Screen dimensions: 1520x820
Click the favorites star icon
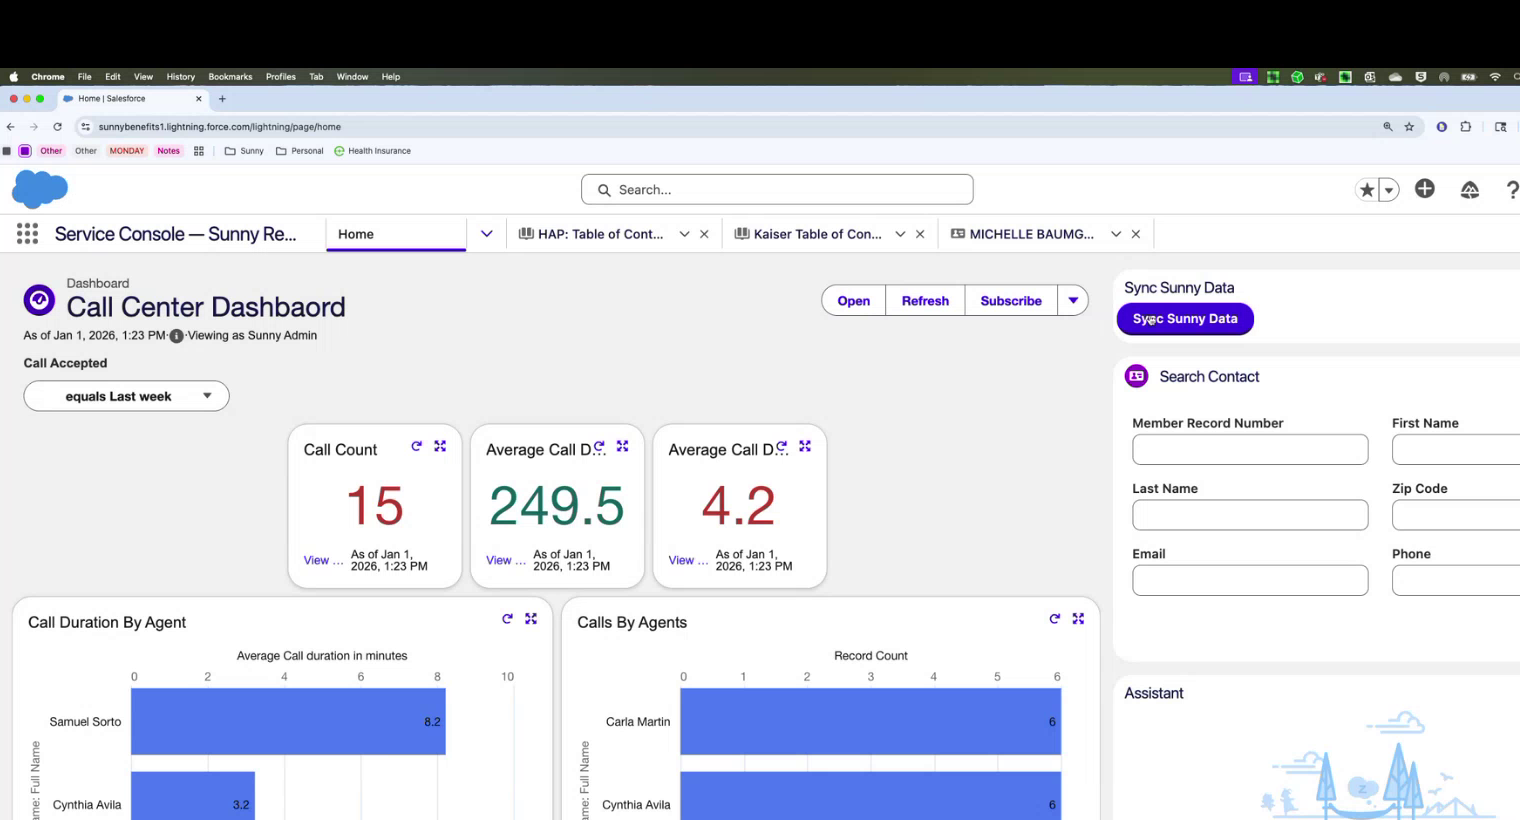coord(1366,190)
